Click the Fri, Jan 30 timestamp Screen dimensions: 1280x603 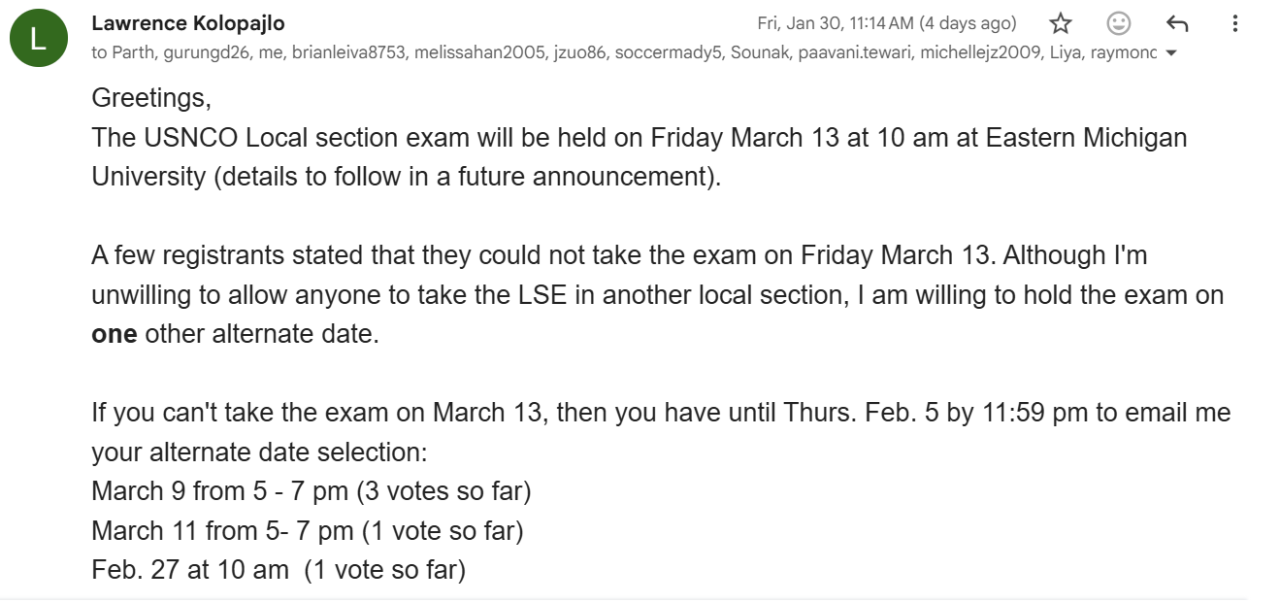(x=886, y=23)
